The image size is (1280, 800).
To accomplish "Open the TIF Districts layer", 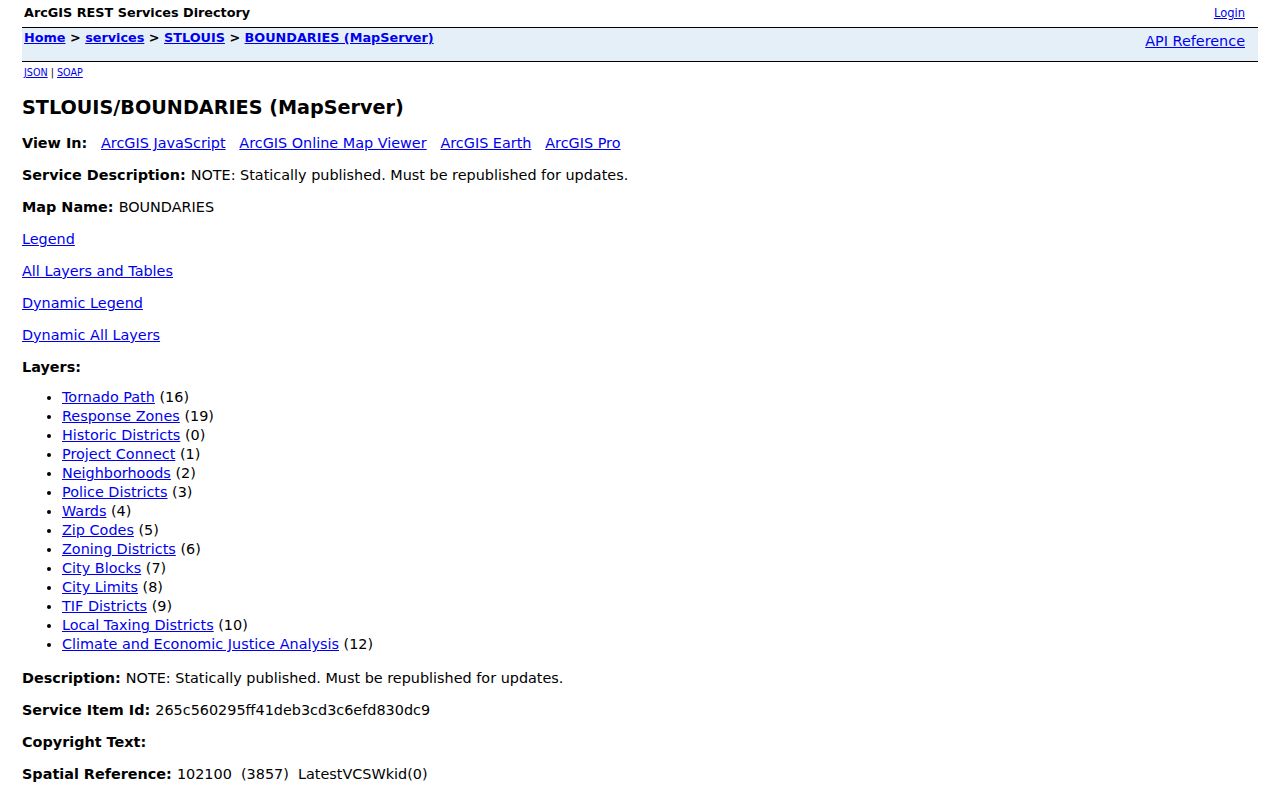I will (x=104, y=606).
